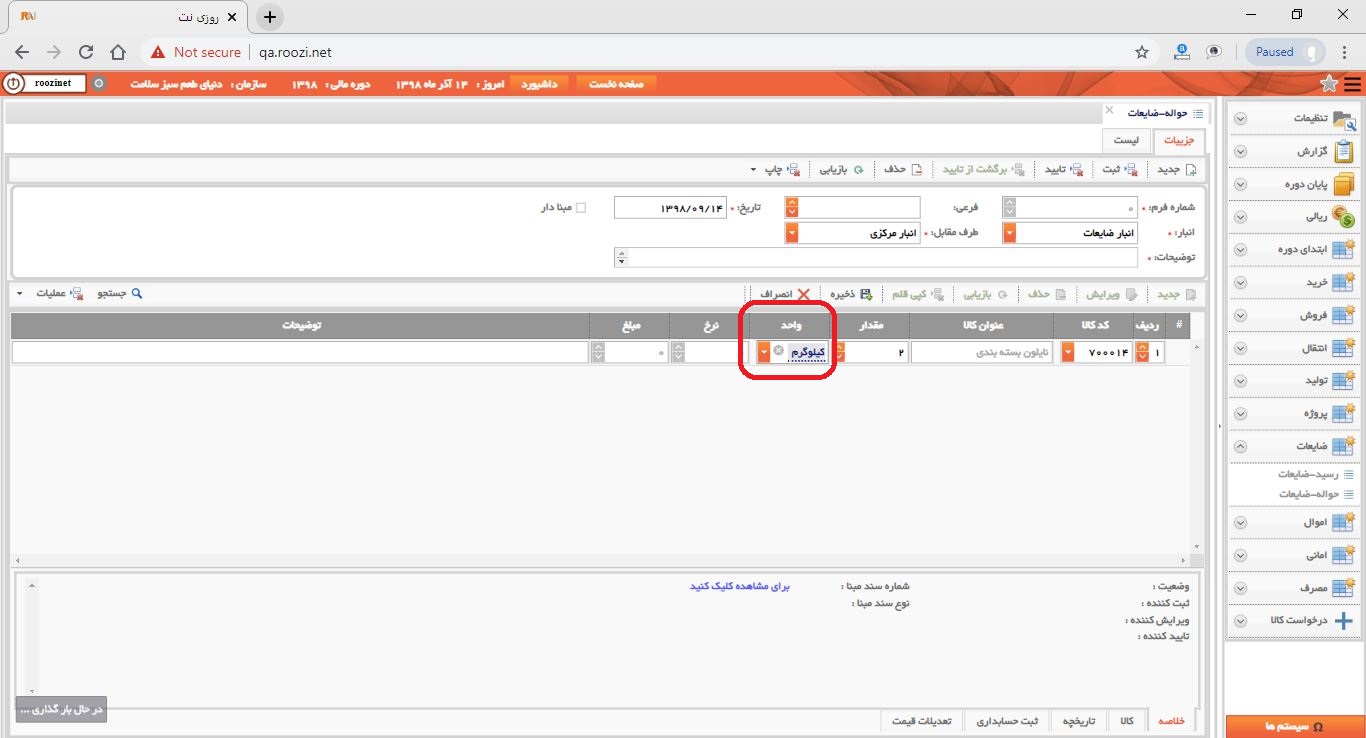Click the browser reload button
Screen dimensions: 1366x738
coord(86,52)
